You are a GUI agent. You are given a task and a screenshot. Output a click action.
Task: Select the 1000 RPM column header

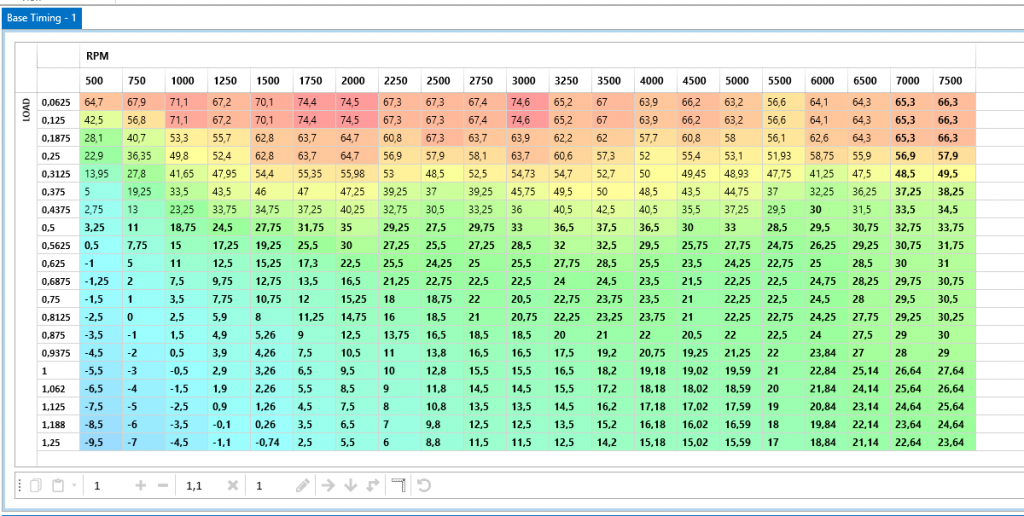(186, 81)
